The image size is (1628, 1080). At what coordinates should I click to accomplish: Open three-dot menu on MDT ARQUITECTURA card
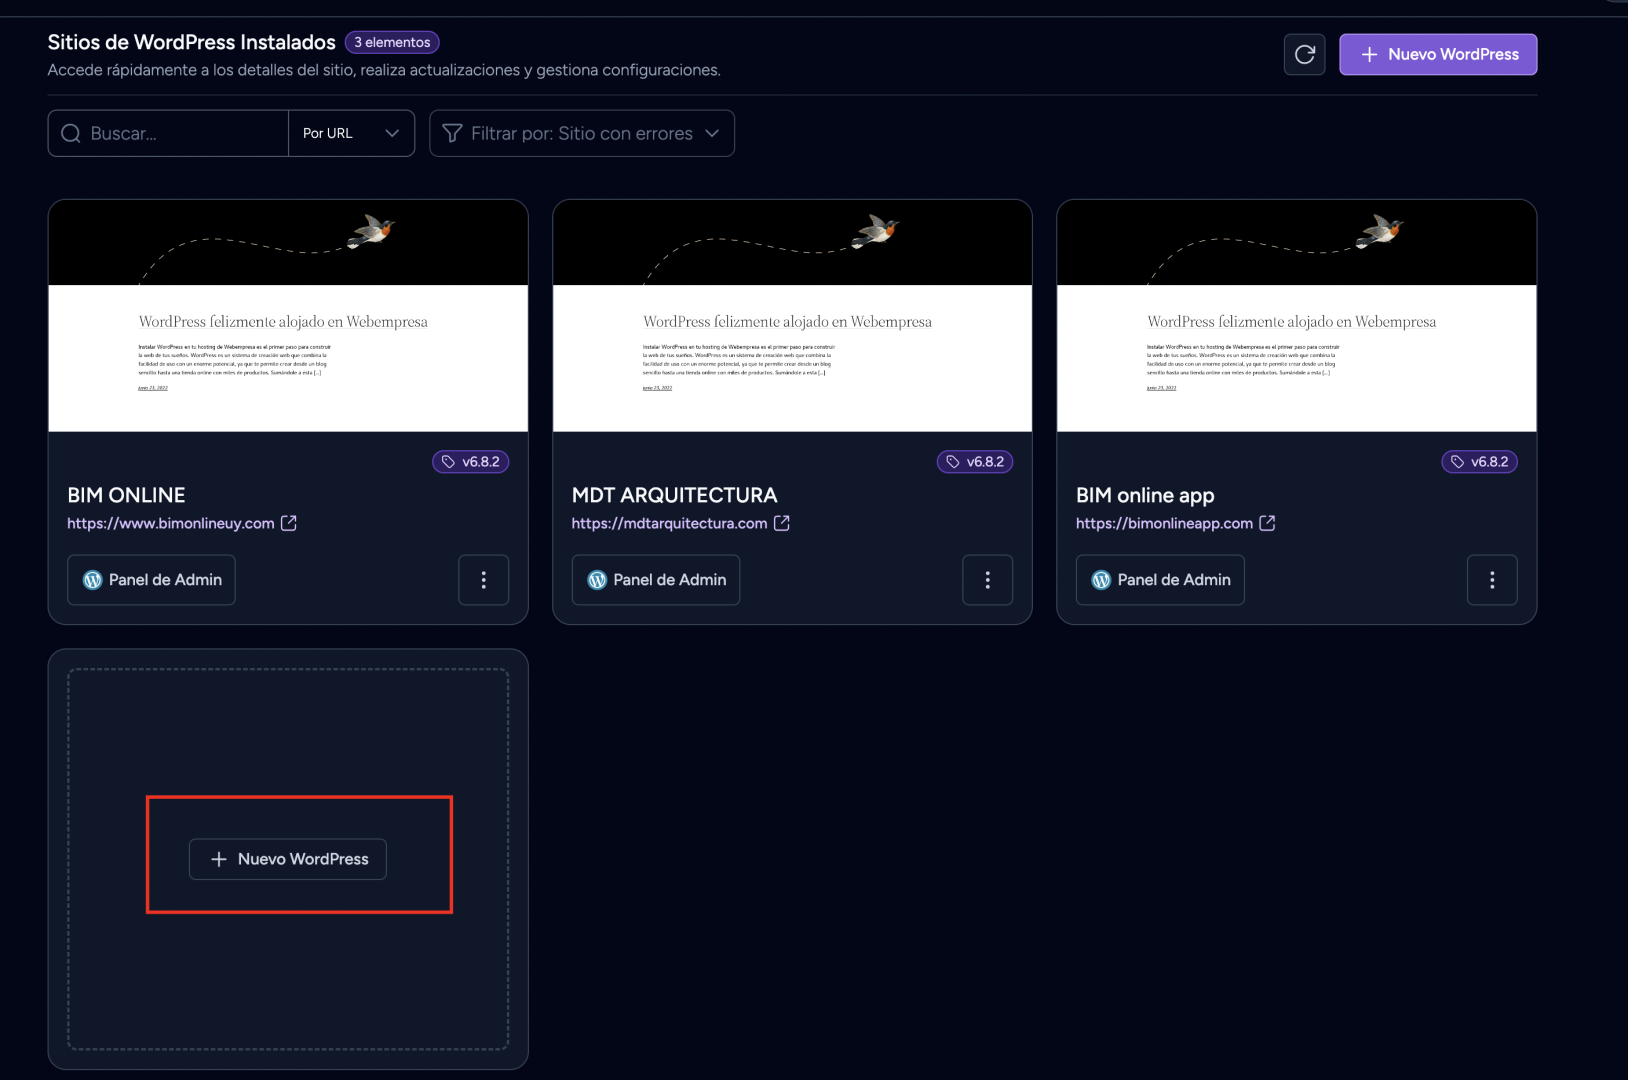(987, 580)
